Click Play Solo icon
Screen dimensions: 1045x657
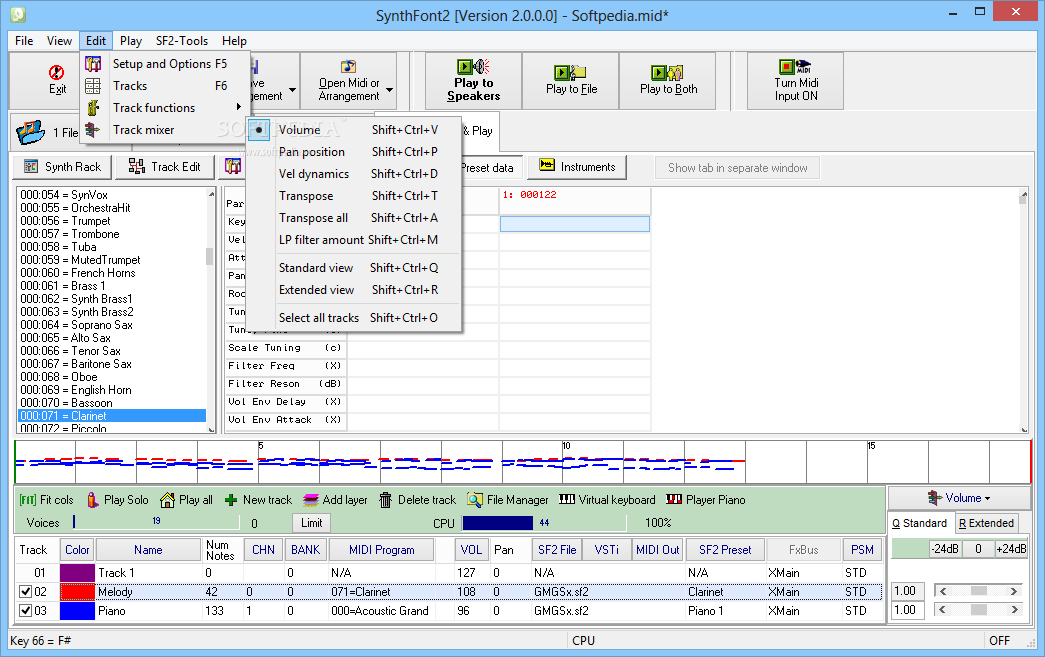[93, 500]
